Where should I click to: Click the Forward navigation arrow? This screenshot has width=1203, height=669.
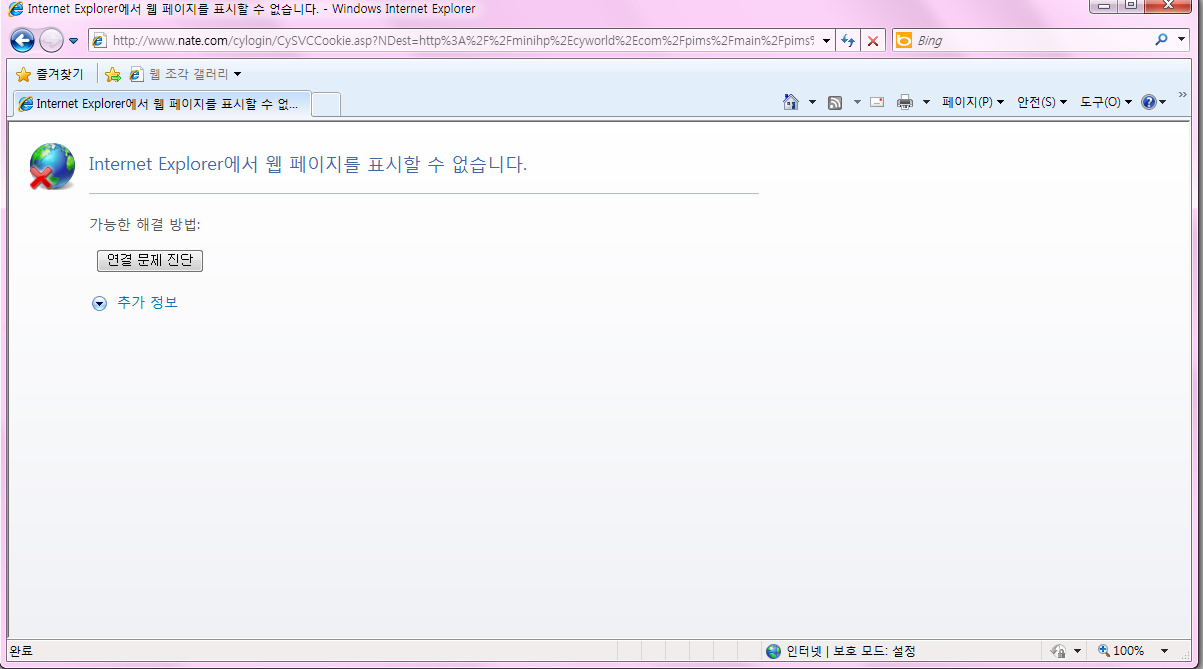(51, 40)
